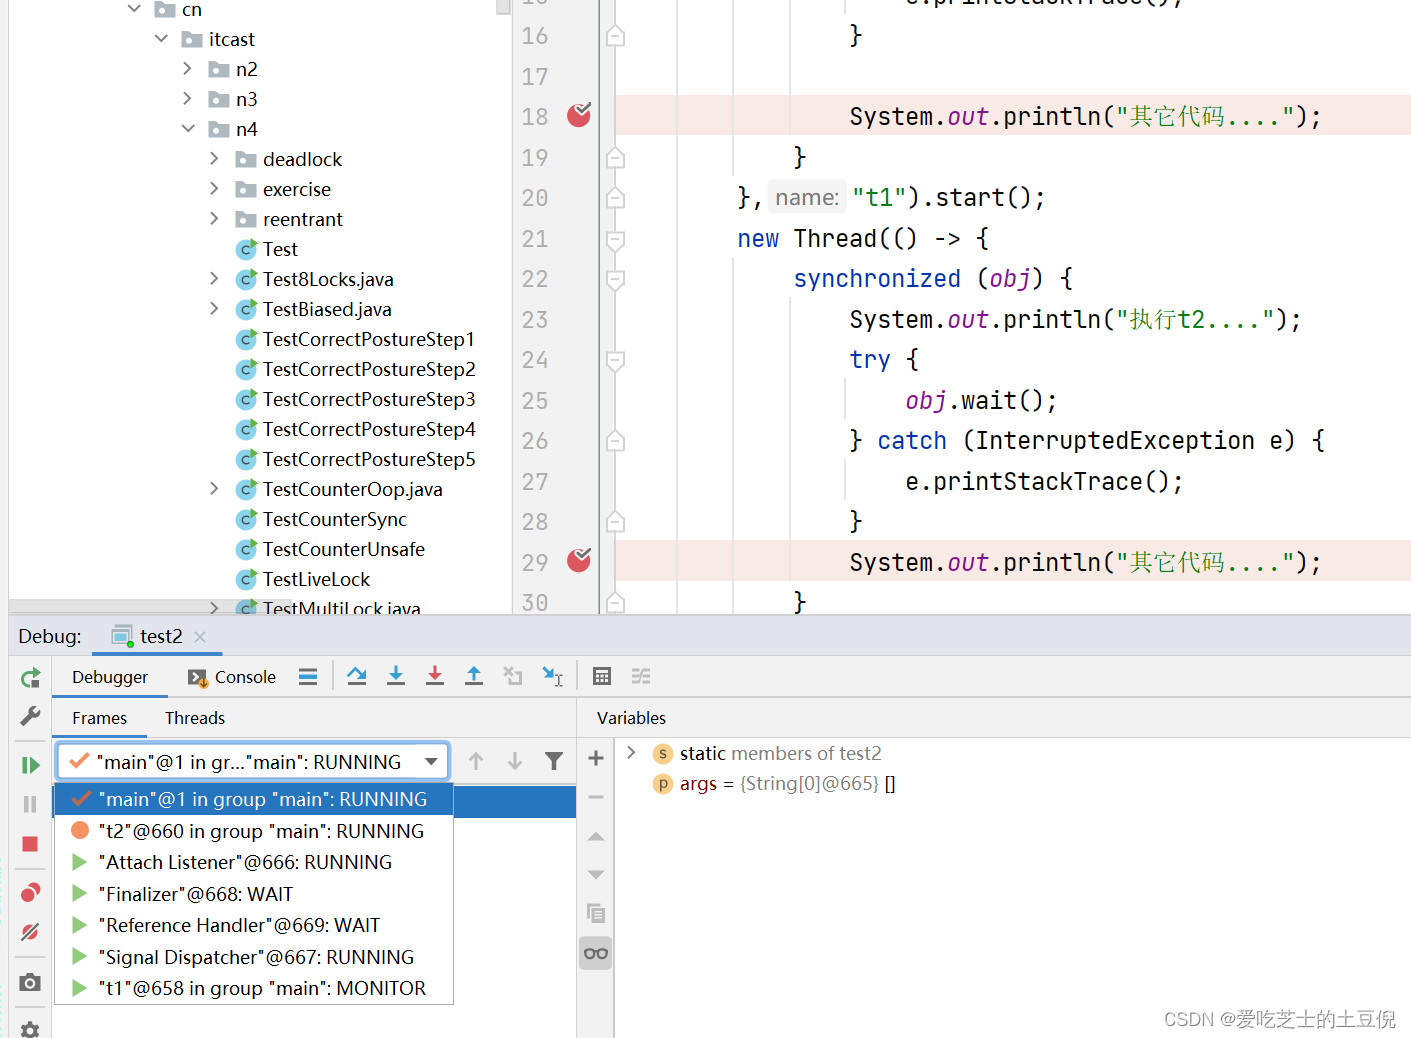The width and height of the screenshot is (1411, 1038).
Task: Click the Force Step Into red arrow icon
Action: (435, 677)
